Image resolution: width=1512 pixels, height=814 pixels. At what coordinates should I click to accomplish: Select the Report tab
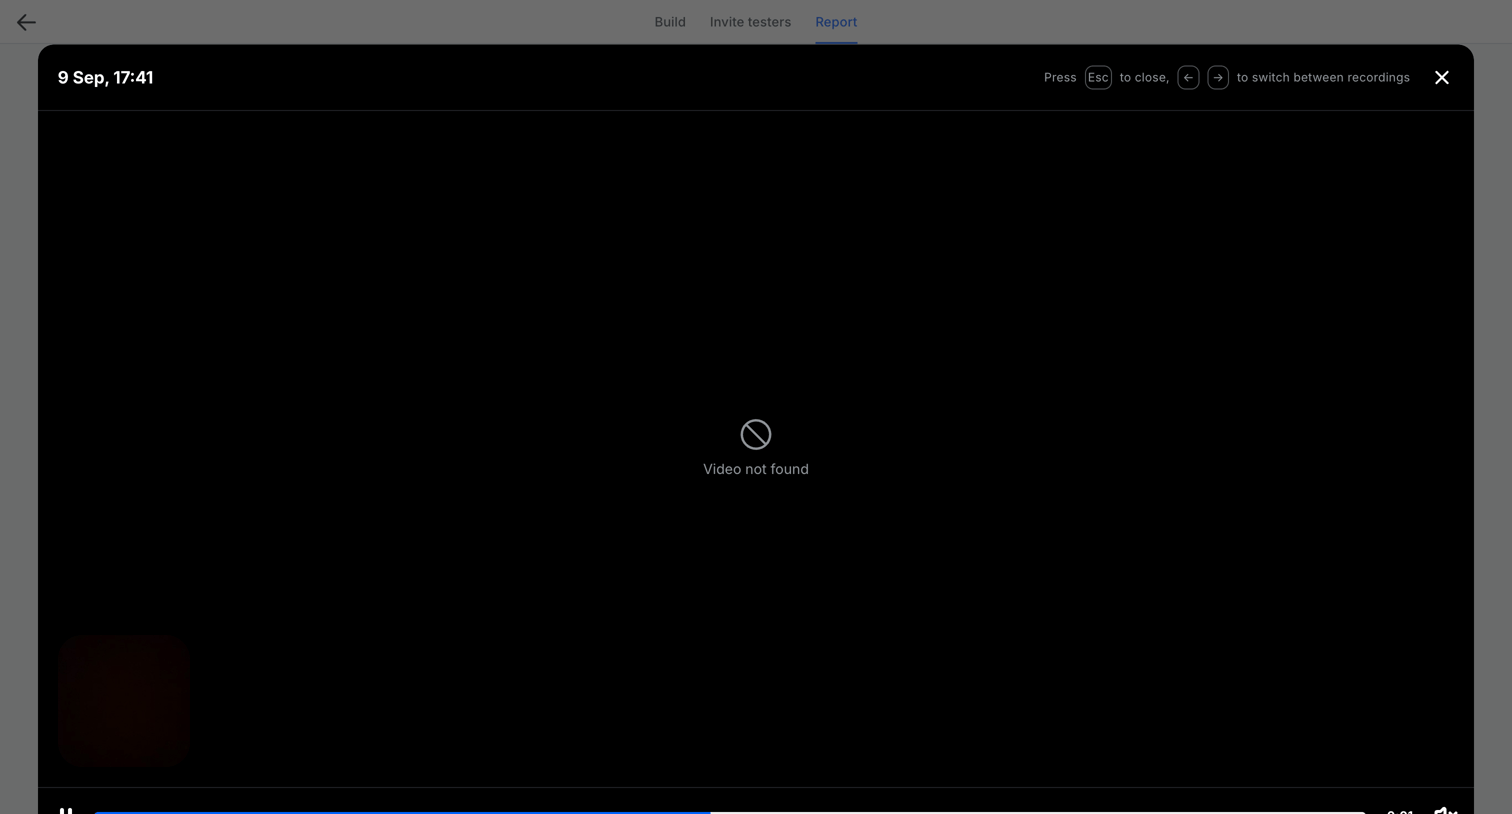pyautogui.click(x=836, y=22)
